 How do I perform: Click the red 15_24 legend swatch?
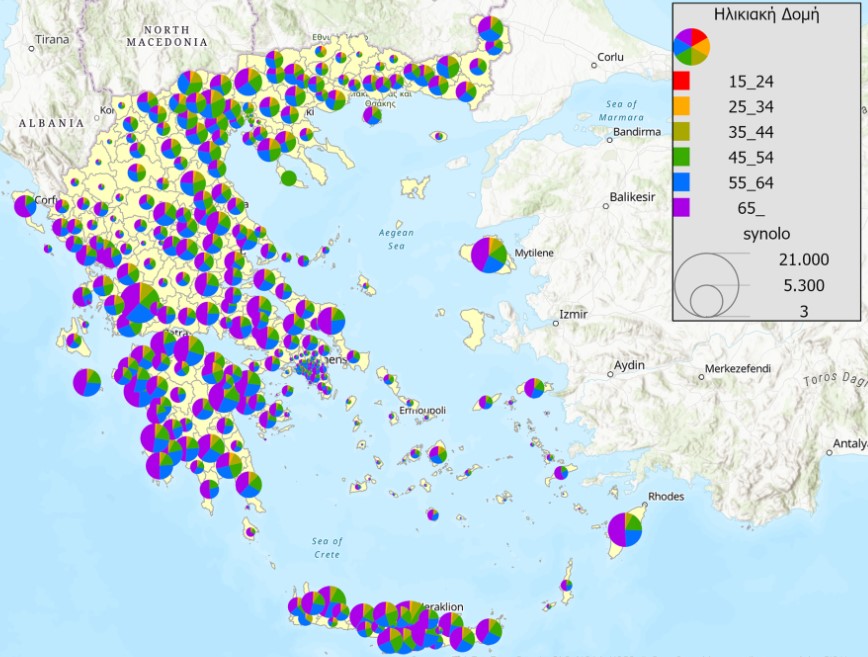[x=682, y=81]
